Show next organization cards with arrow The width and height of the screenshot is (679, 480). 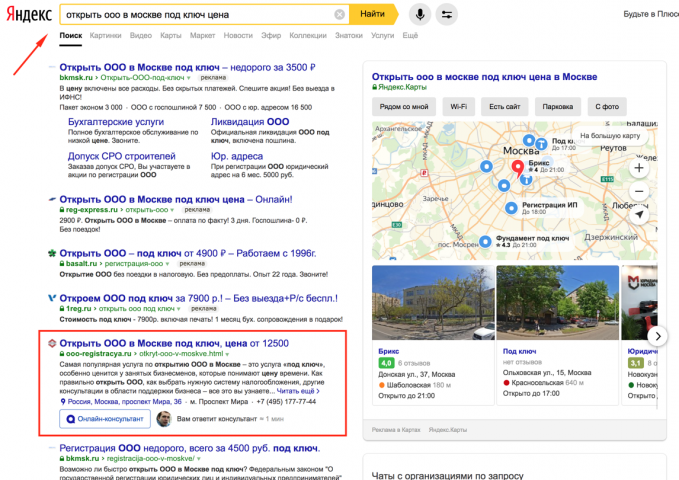[657, 336]
